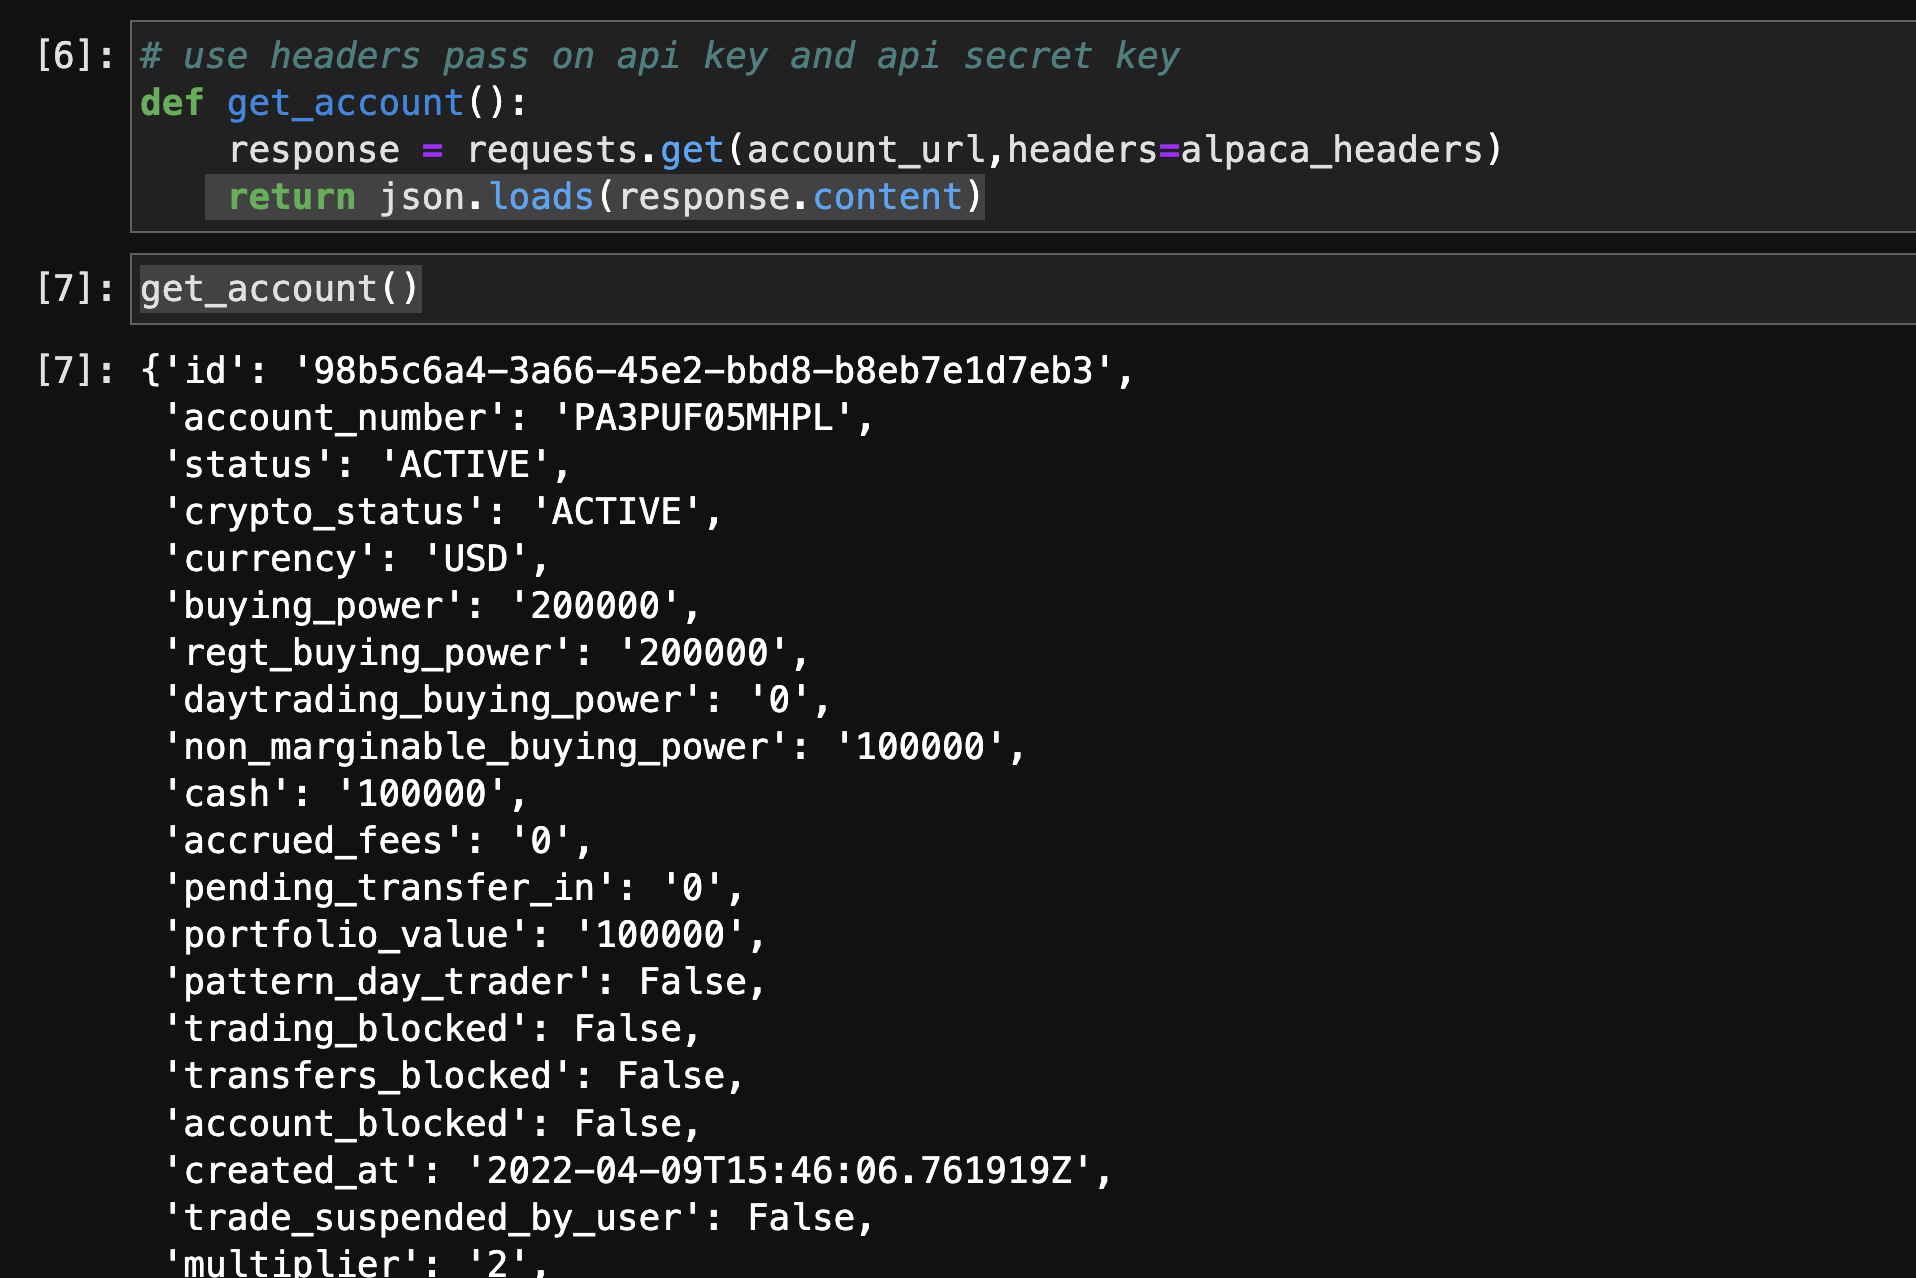The width and height of the screenshot is (1916, 1278).
Task: Click the 'id' output line
Action: coord(637,371)
